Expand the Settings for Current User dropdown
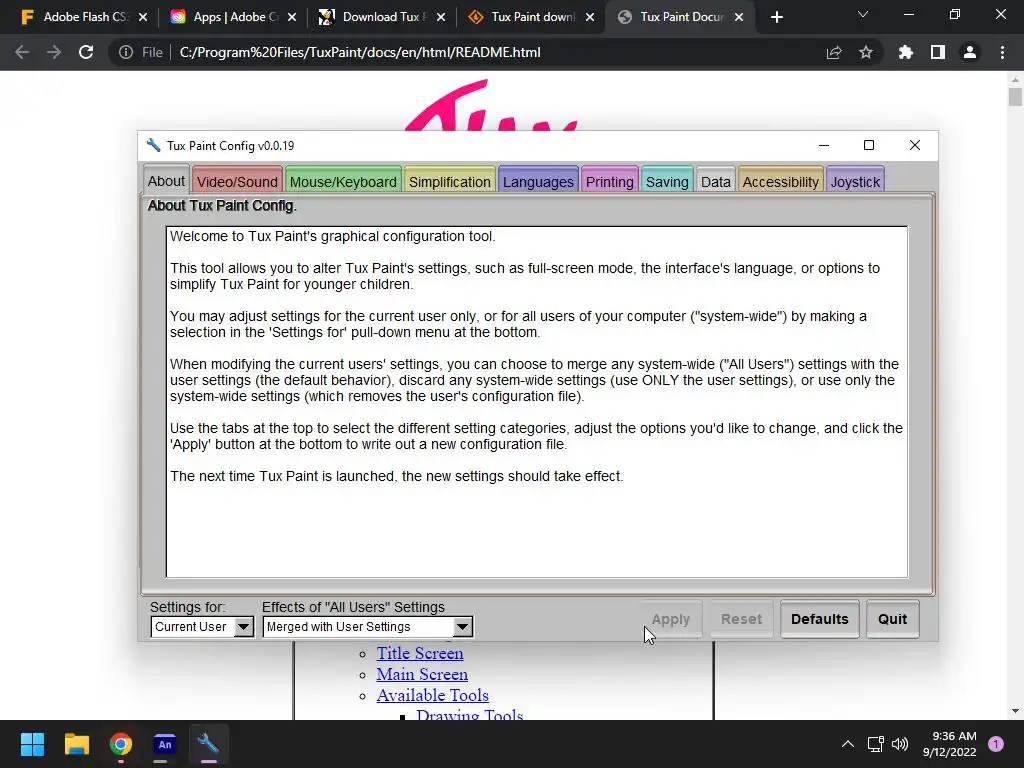This screenshot has width=1024, height=768. tap(202, 626)
